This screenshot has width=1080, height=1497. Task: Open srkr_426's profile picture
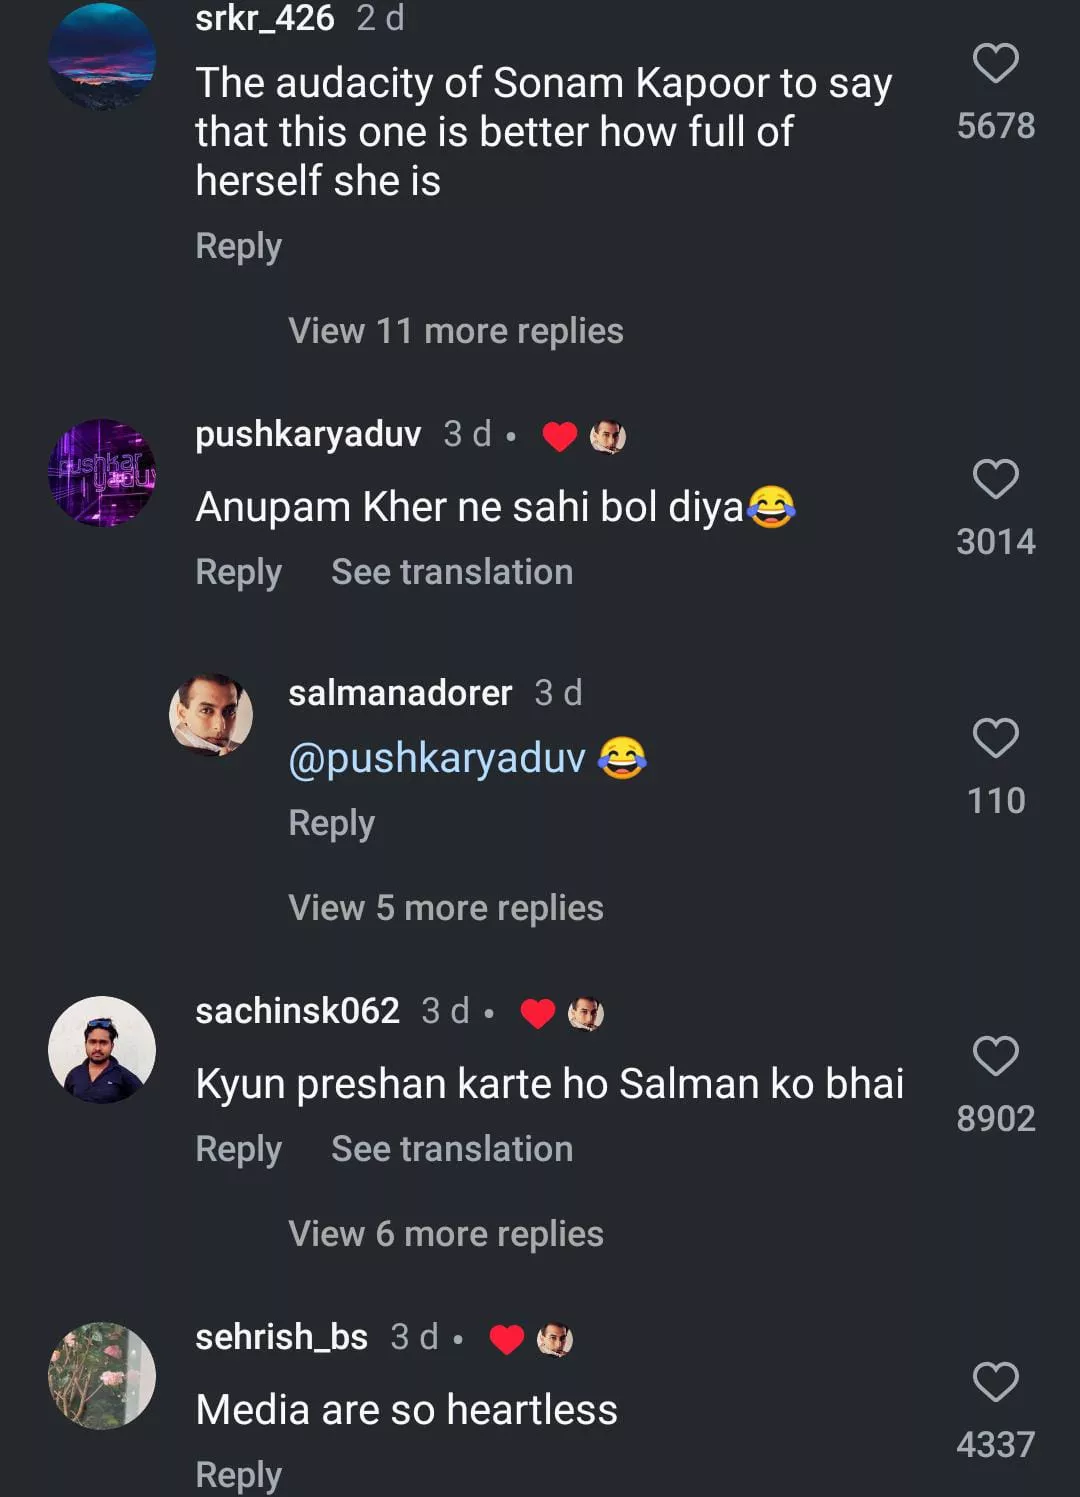(x=102, y=56)
